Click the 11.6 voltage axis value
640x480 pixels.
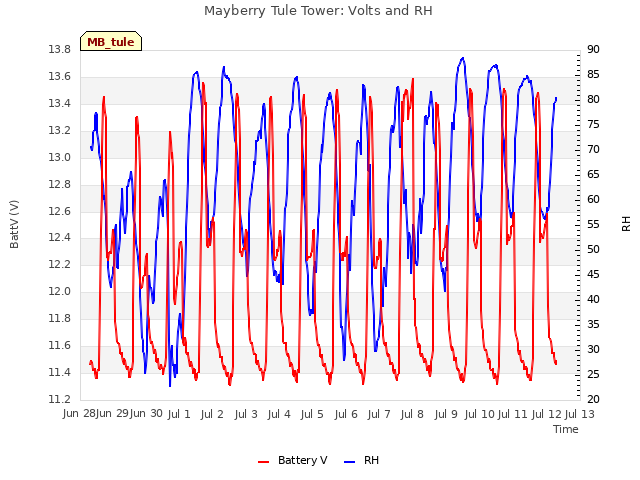point(60,345)
